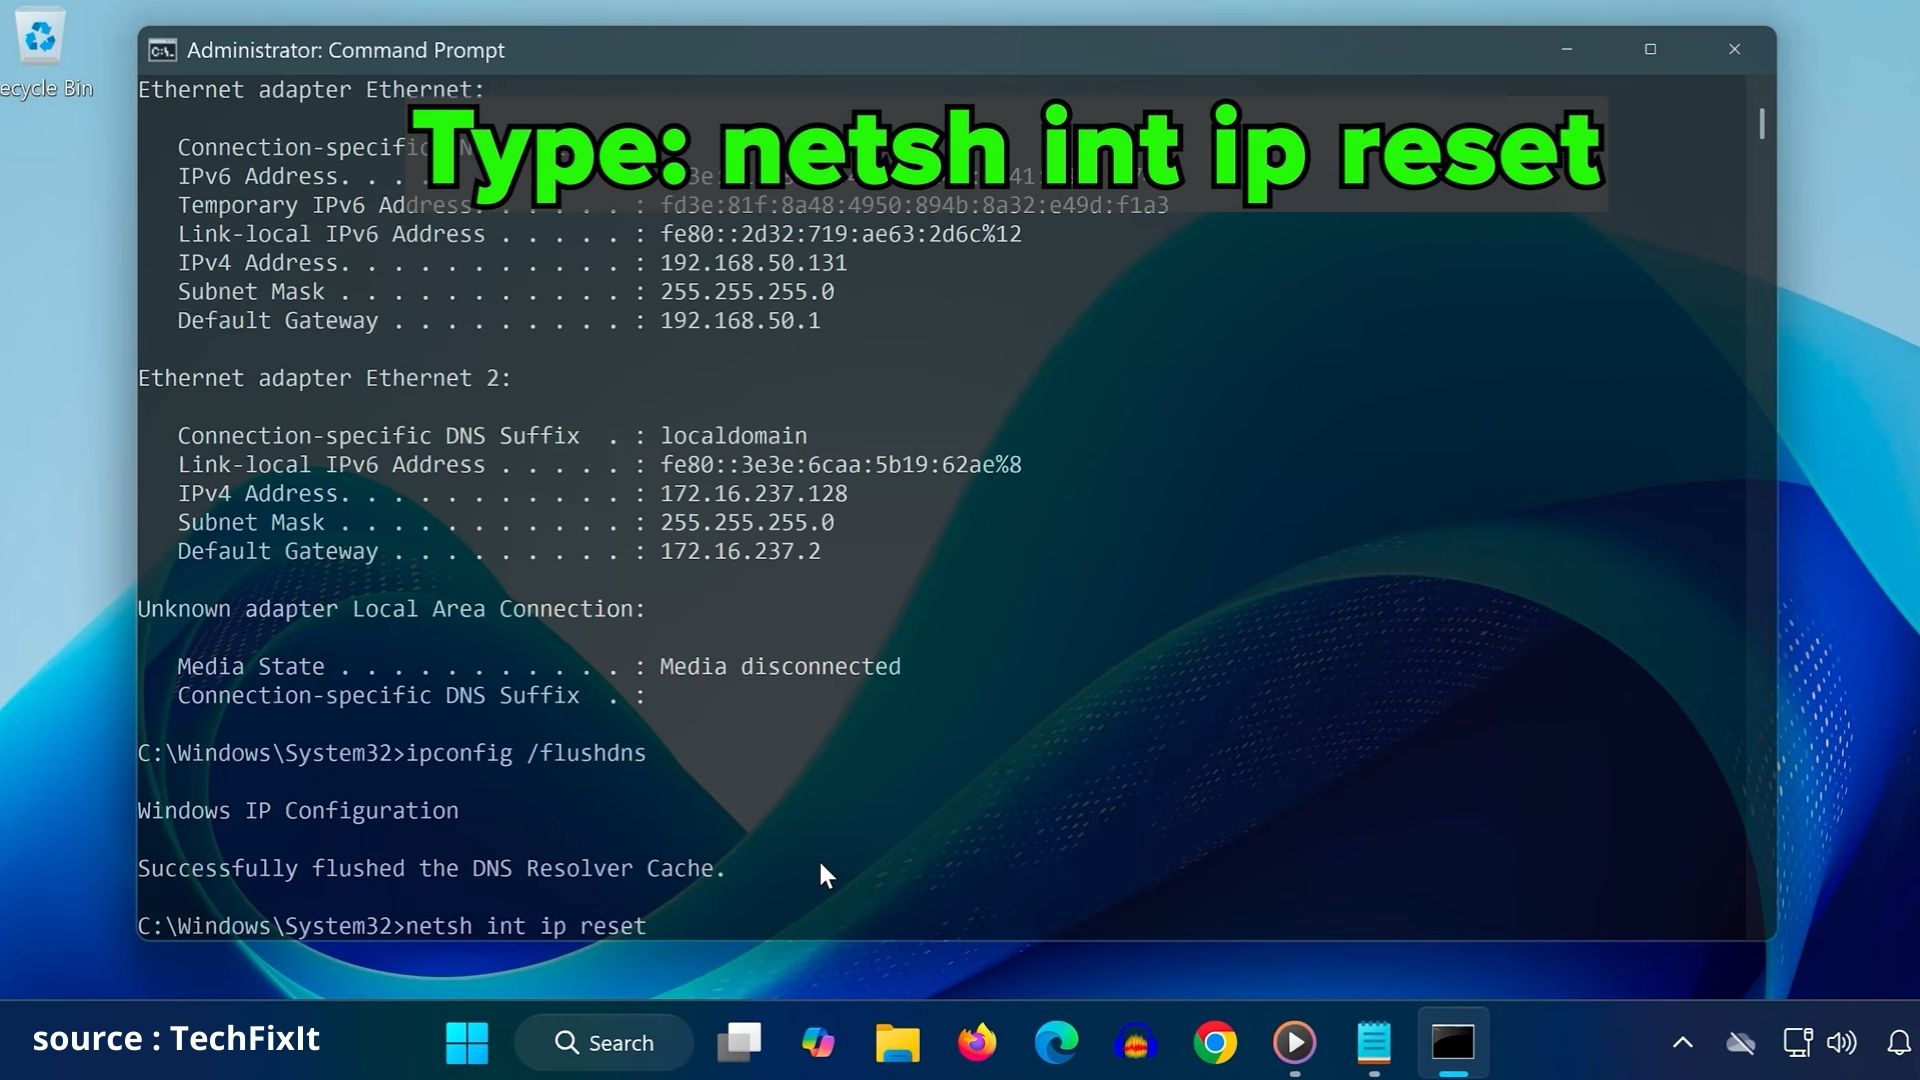Open the blue and red app beside Edge
1920x1080 pixels.
pos(1136,1043)
